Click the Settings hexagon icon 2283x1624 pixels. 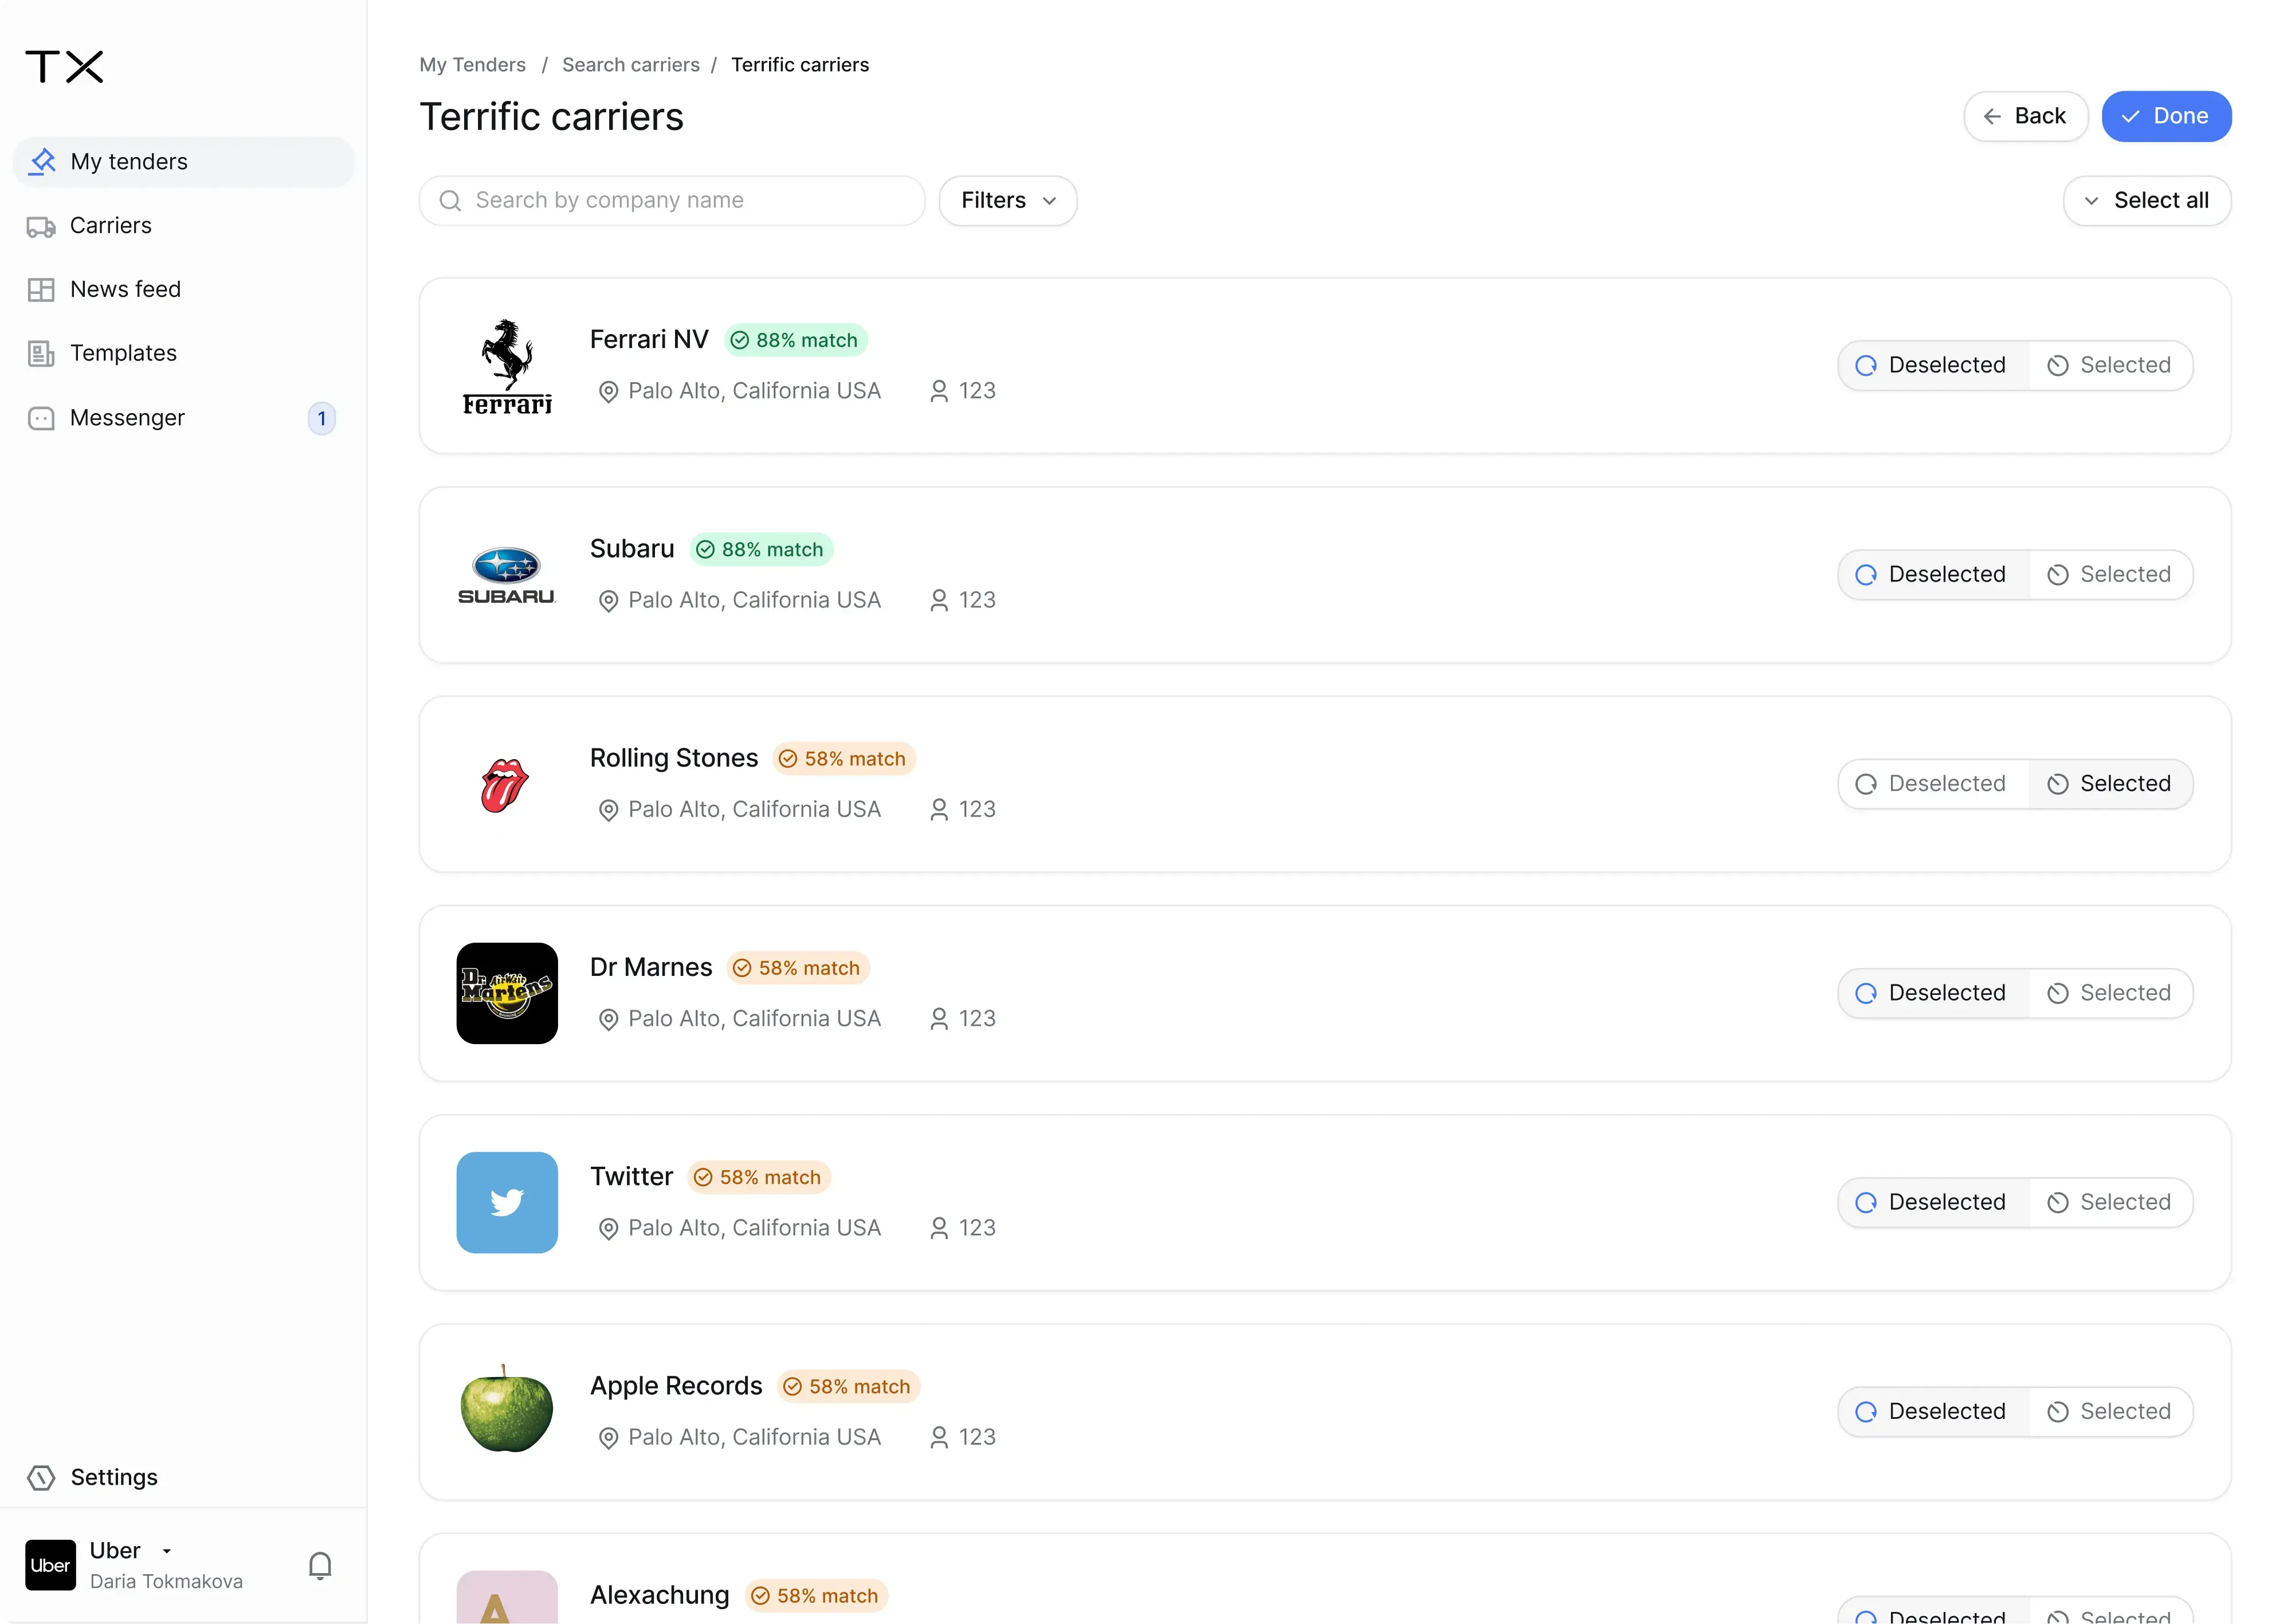(41, 1477)
